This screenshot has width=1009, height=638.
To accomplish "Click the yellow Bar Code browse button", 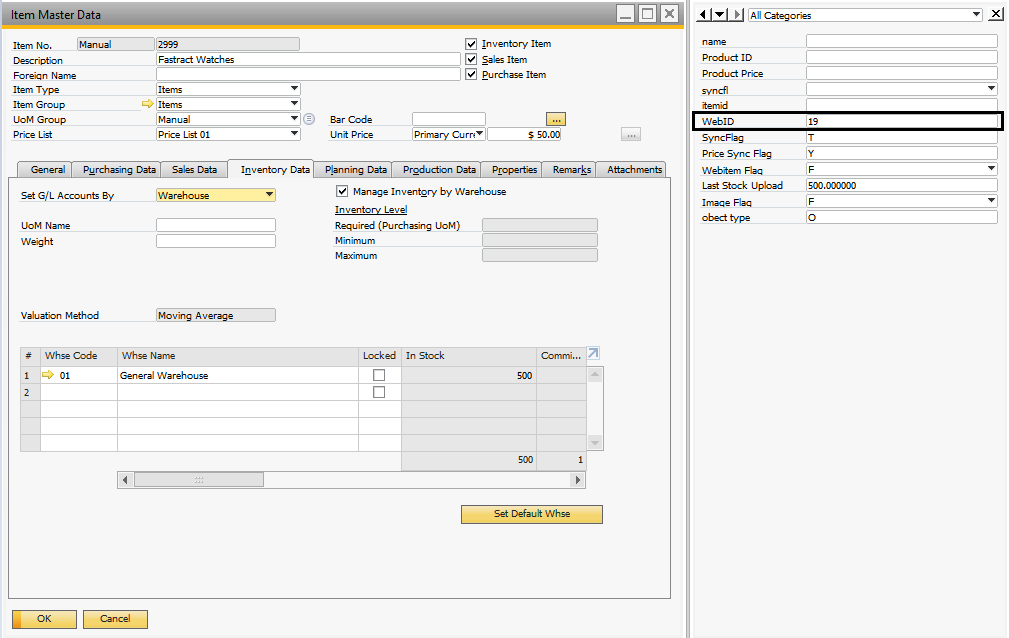I will [556, 119].
